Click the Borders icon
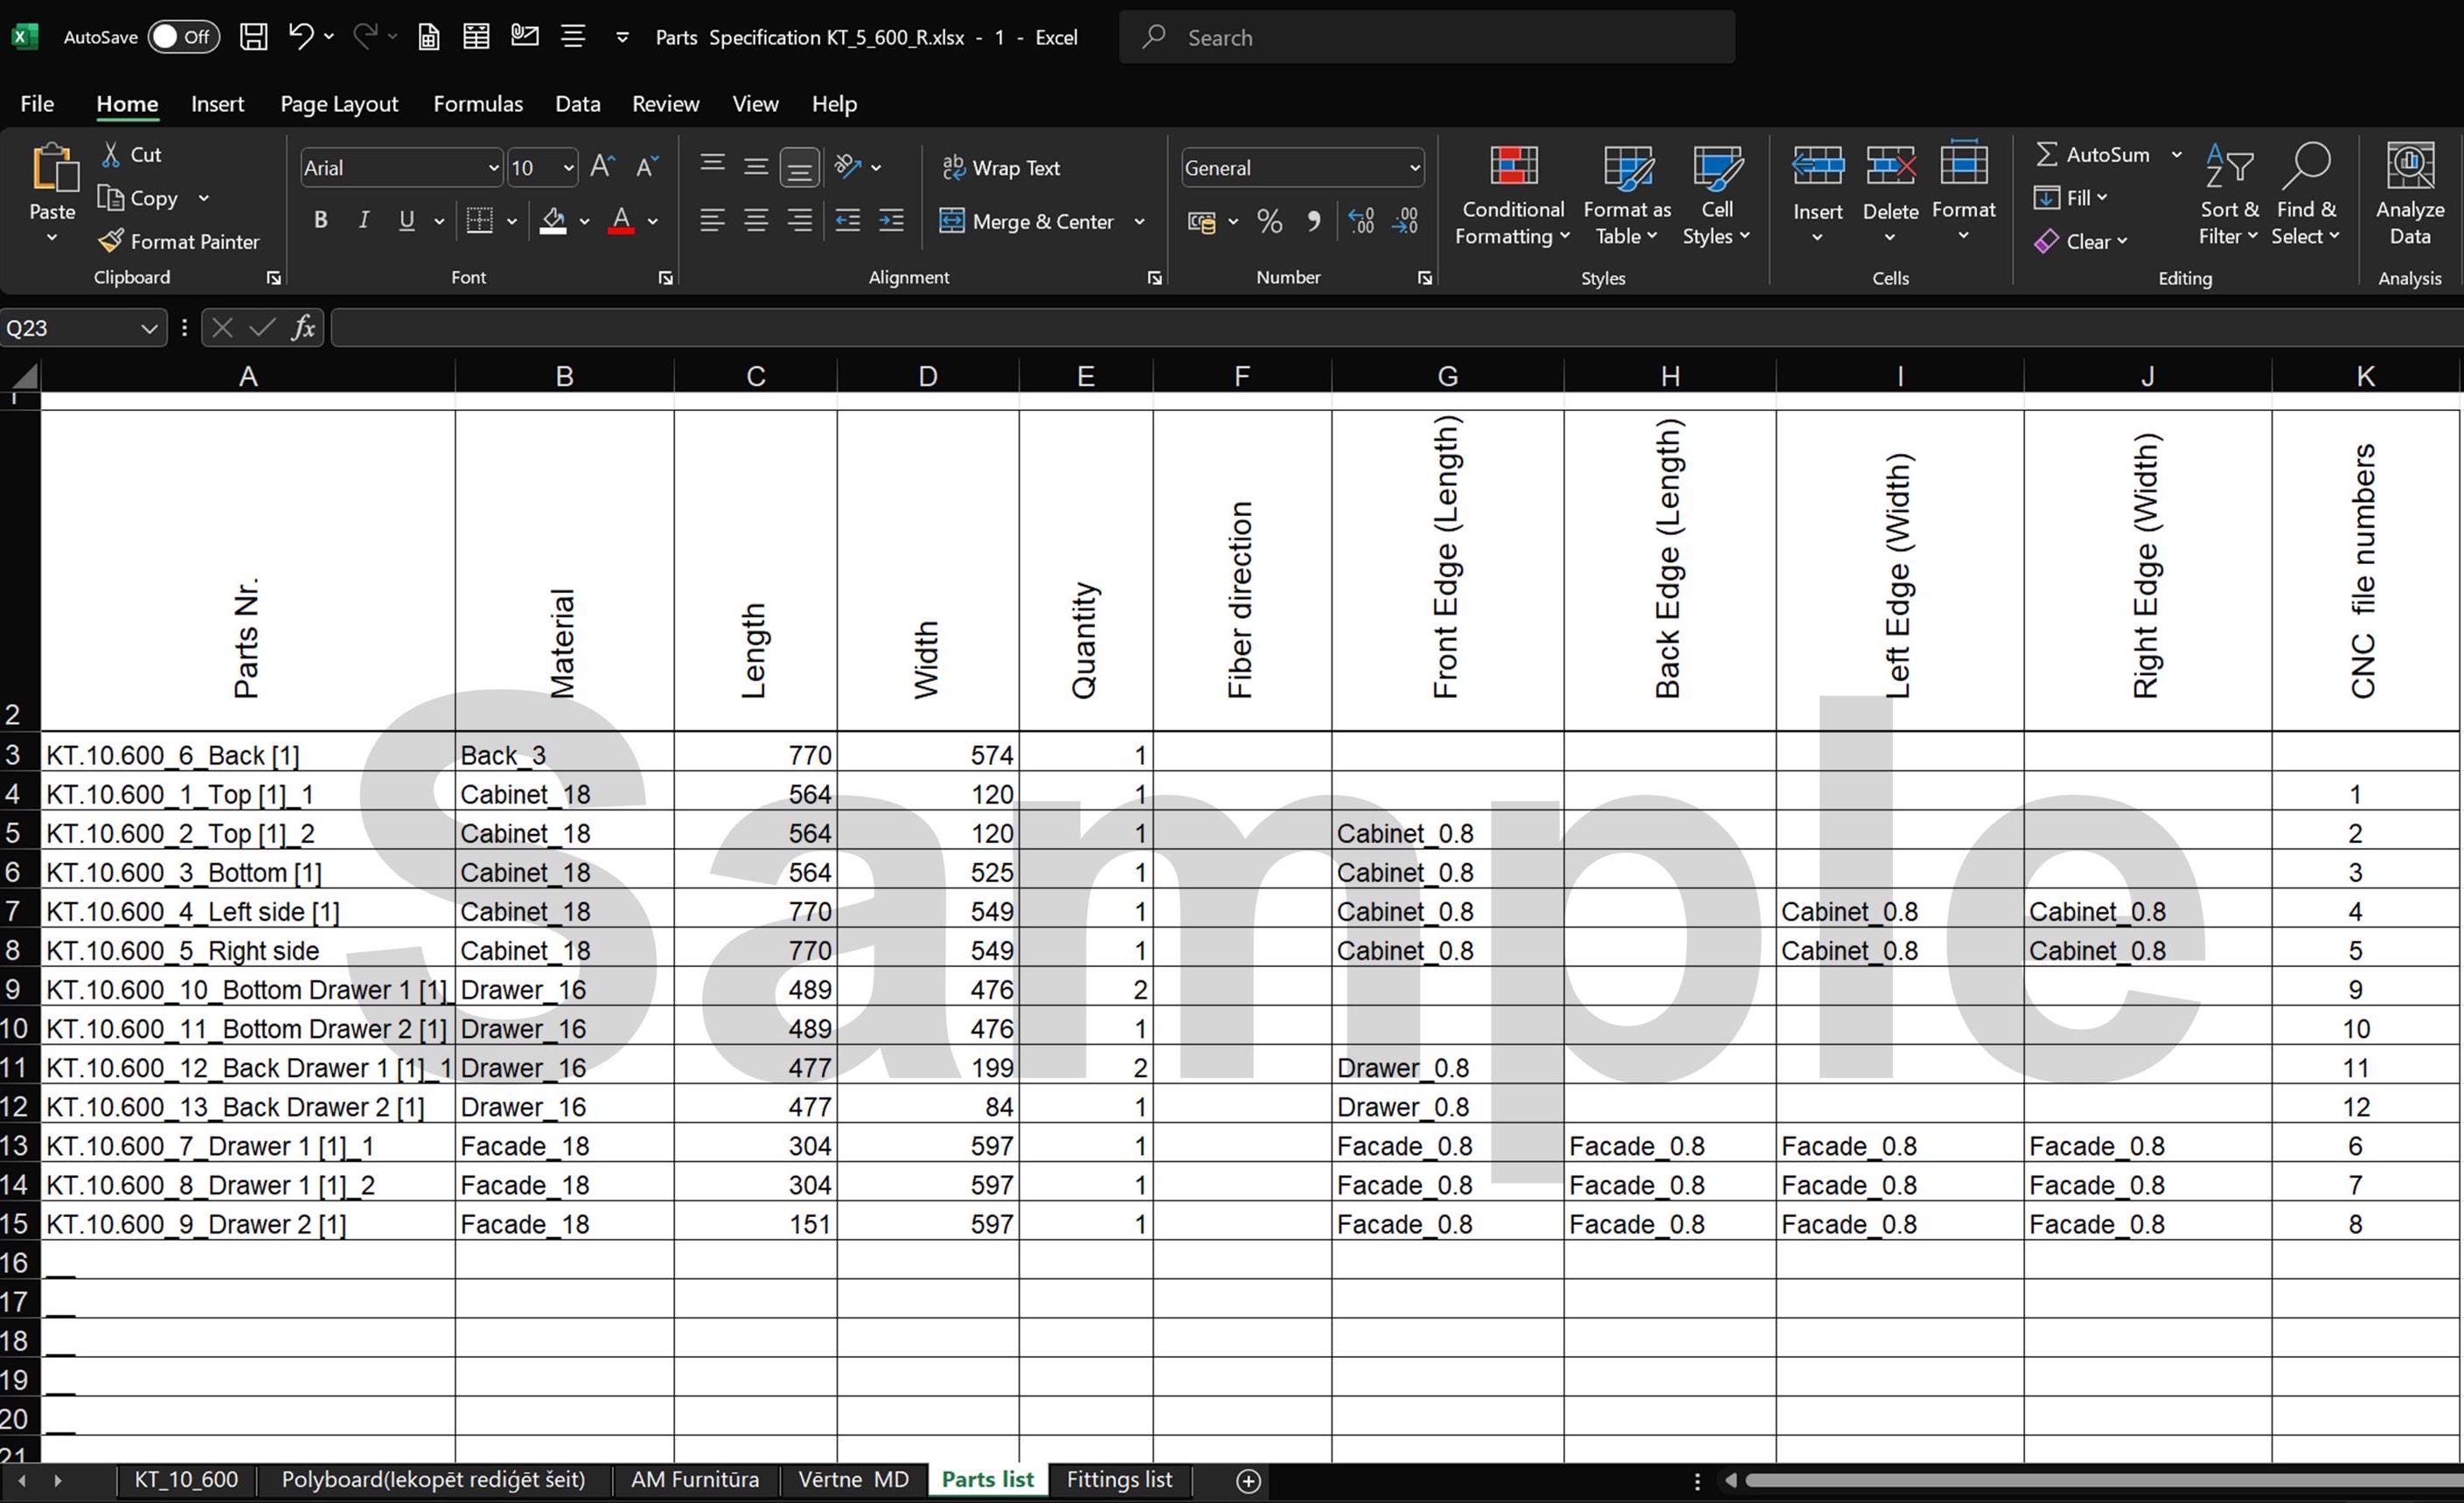This screenshot has width=2464, height=1503. [479, 220]
